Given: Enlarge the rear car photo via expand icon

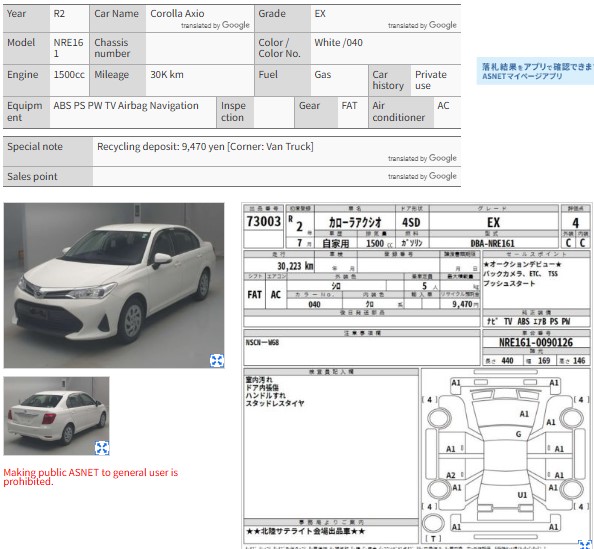Looking at the screenshot, I should 102,447.
